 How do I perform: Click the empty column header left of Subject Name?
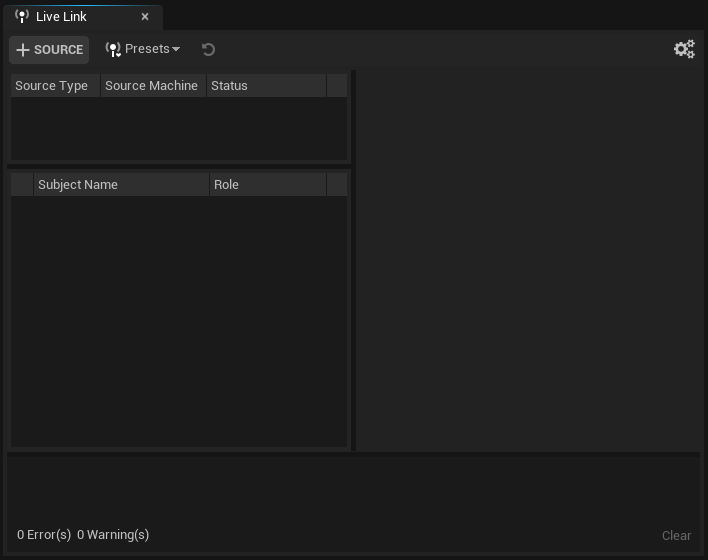[x=22, y=185]
